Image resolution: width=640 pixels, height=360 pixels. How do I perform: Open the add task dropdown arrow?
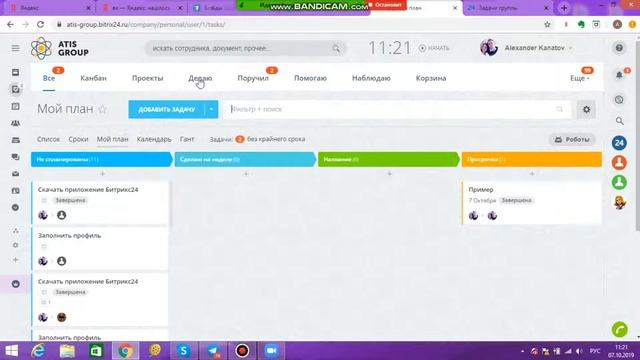click(211, 109)
